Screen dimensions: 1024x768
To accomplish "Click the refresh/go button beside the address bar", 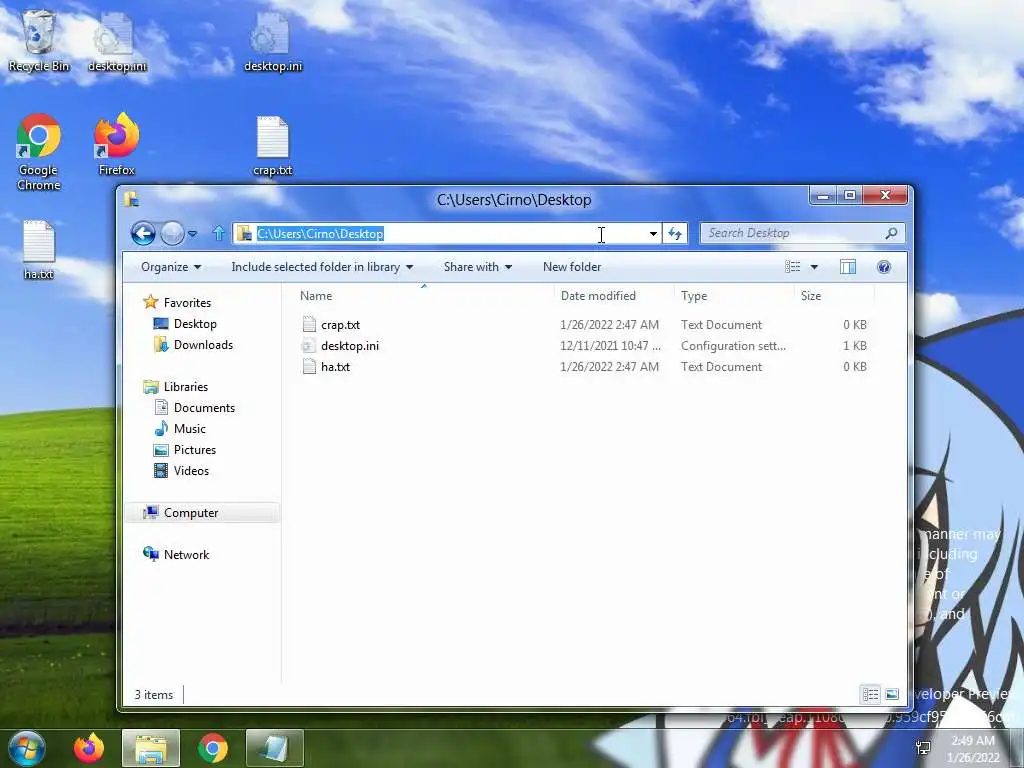I will click(675, 233).
